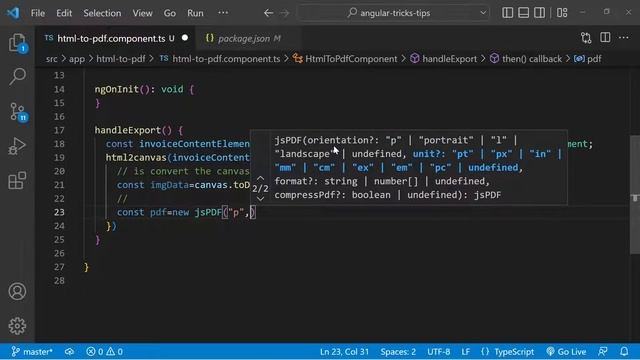Place cursor on handleExport() method name
Screen dimensions: 640x360
(128, 130)
